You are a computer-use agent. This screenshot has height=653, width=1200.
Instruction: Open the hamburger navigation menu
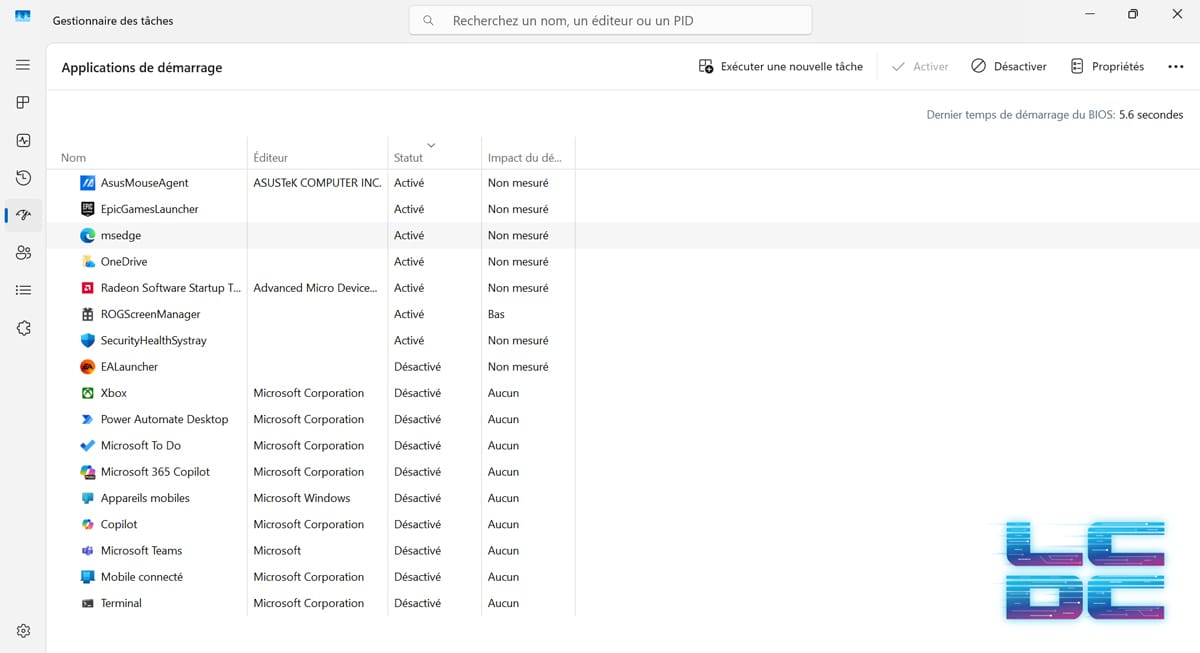[x=23, y=65]
